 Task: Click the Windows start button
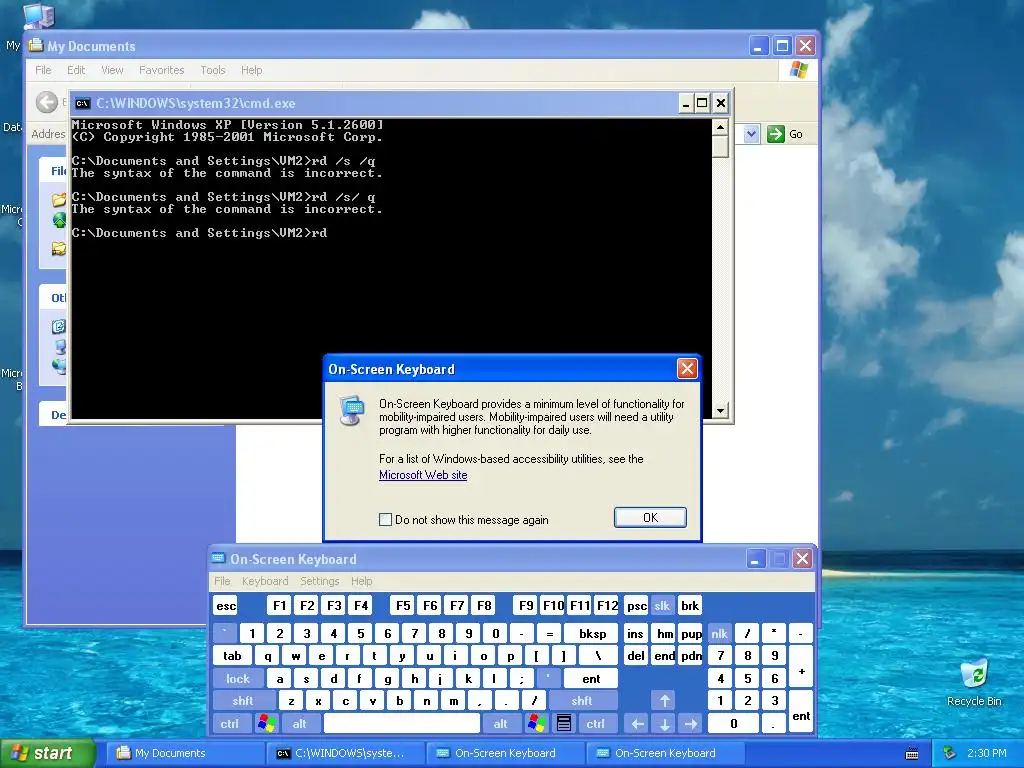click(47, 753)
